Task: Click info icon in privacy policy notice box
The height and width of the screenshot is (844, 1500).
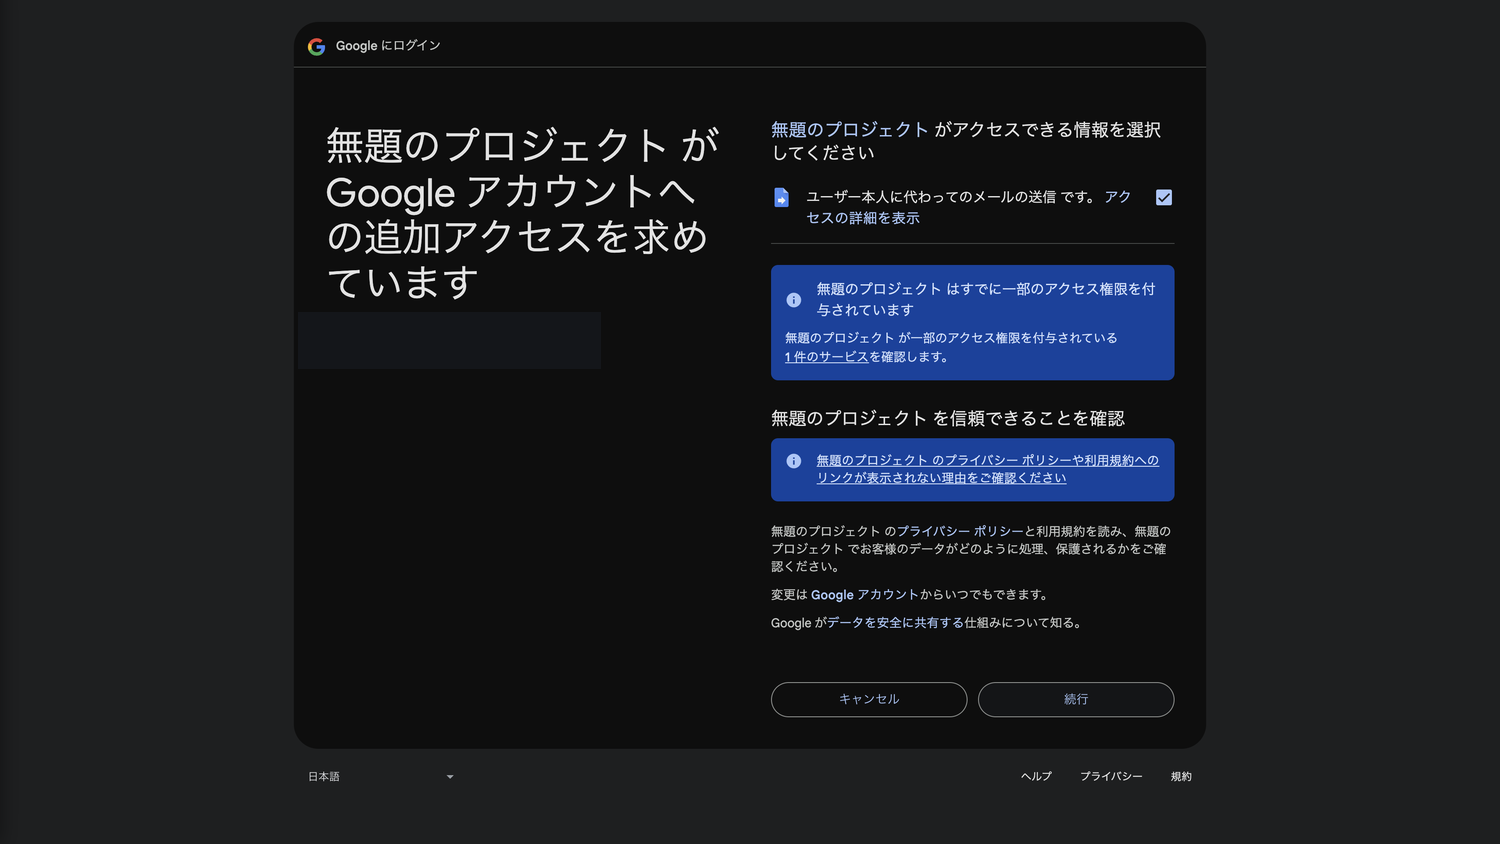Action: (793, 461)
